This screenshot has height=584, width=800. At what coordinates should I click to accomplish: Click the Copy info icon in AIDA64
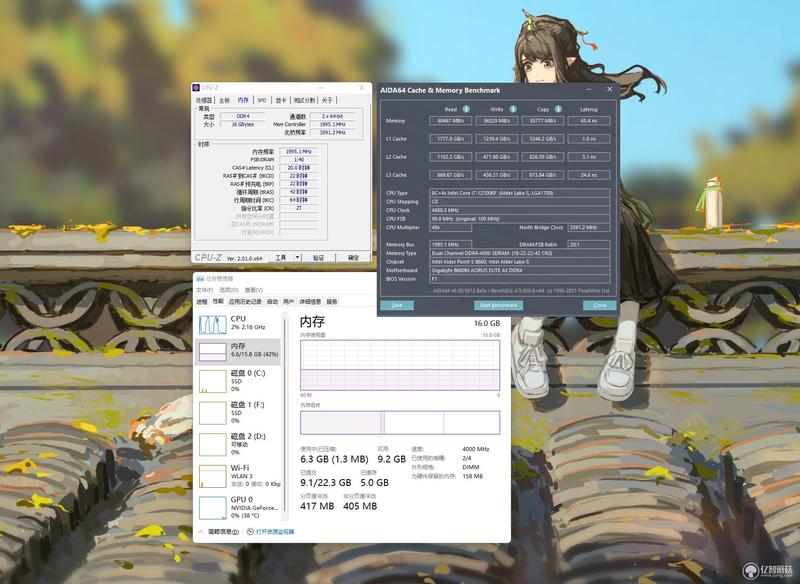pos(558,109)
